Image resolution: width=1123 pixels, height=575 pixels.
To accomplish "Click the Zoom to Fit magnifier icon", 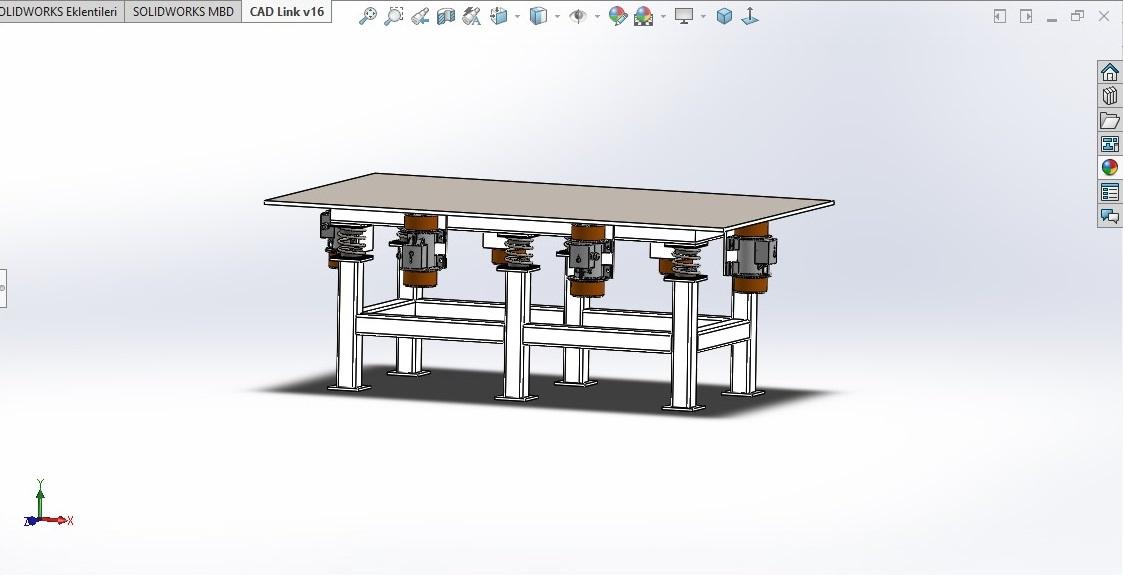I will [x=367, y=16].
